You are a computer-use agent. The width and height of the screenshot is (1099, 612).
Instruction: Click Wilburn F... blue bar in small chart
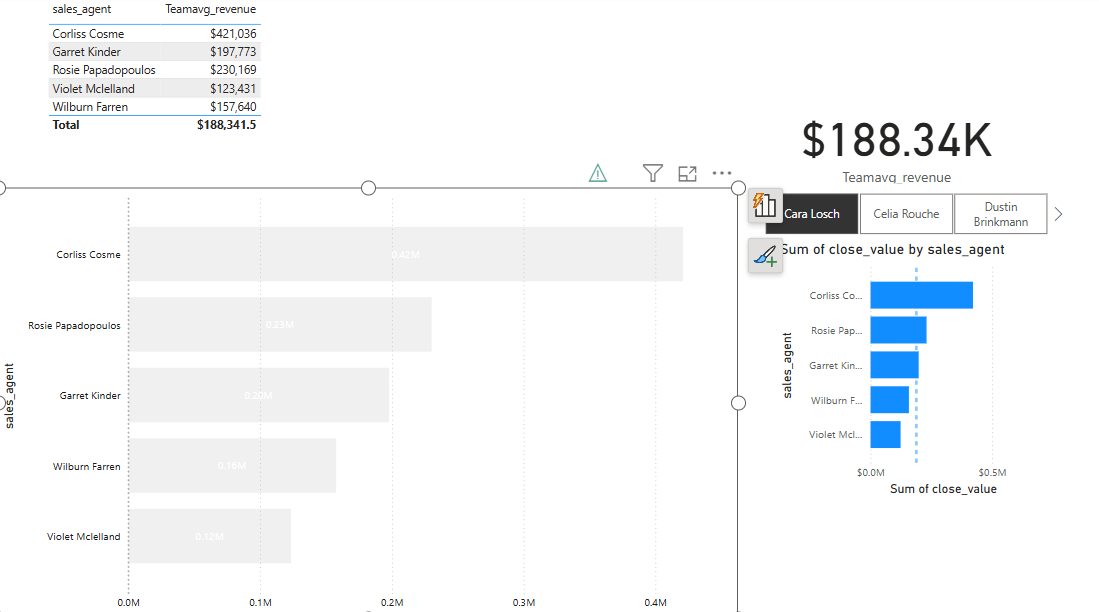click(x=889, y=400)
